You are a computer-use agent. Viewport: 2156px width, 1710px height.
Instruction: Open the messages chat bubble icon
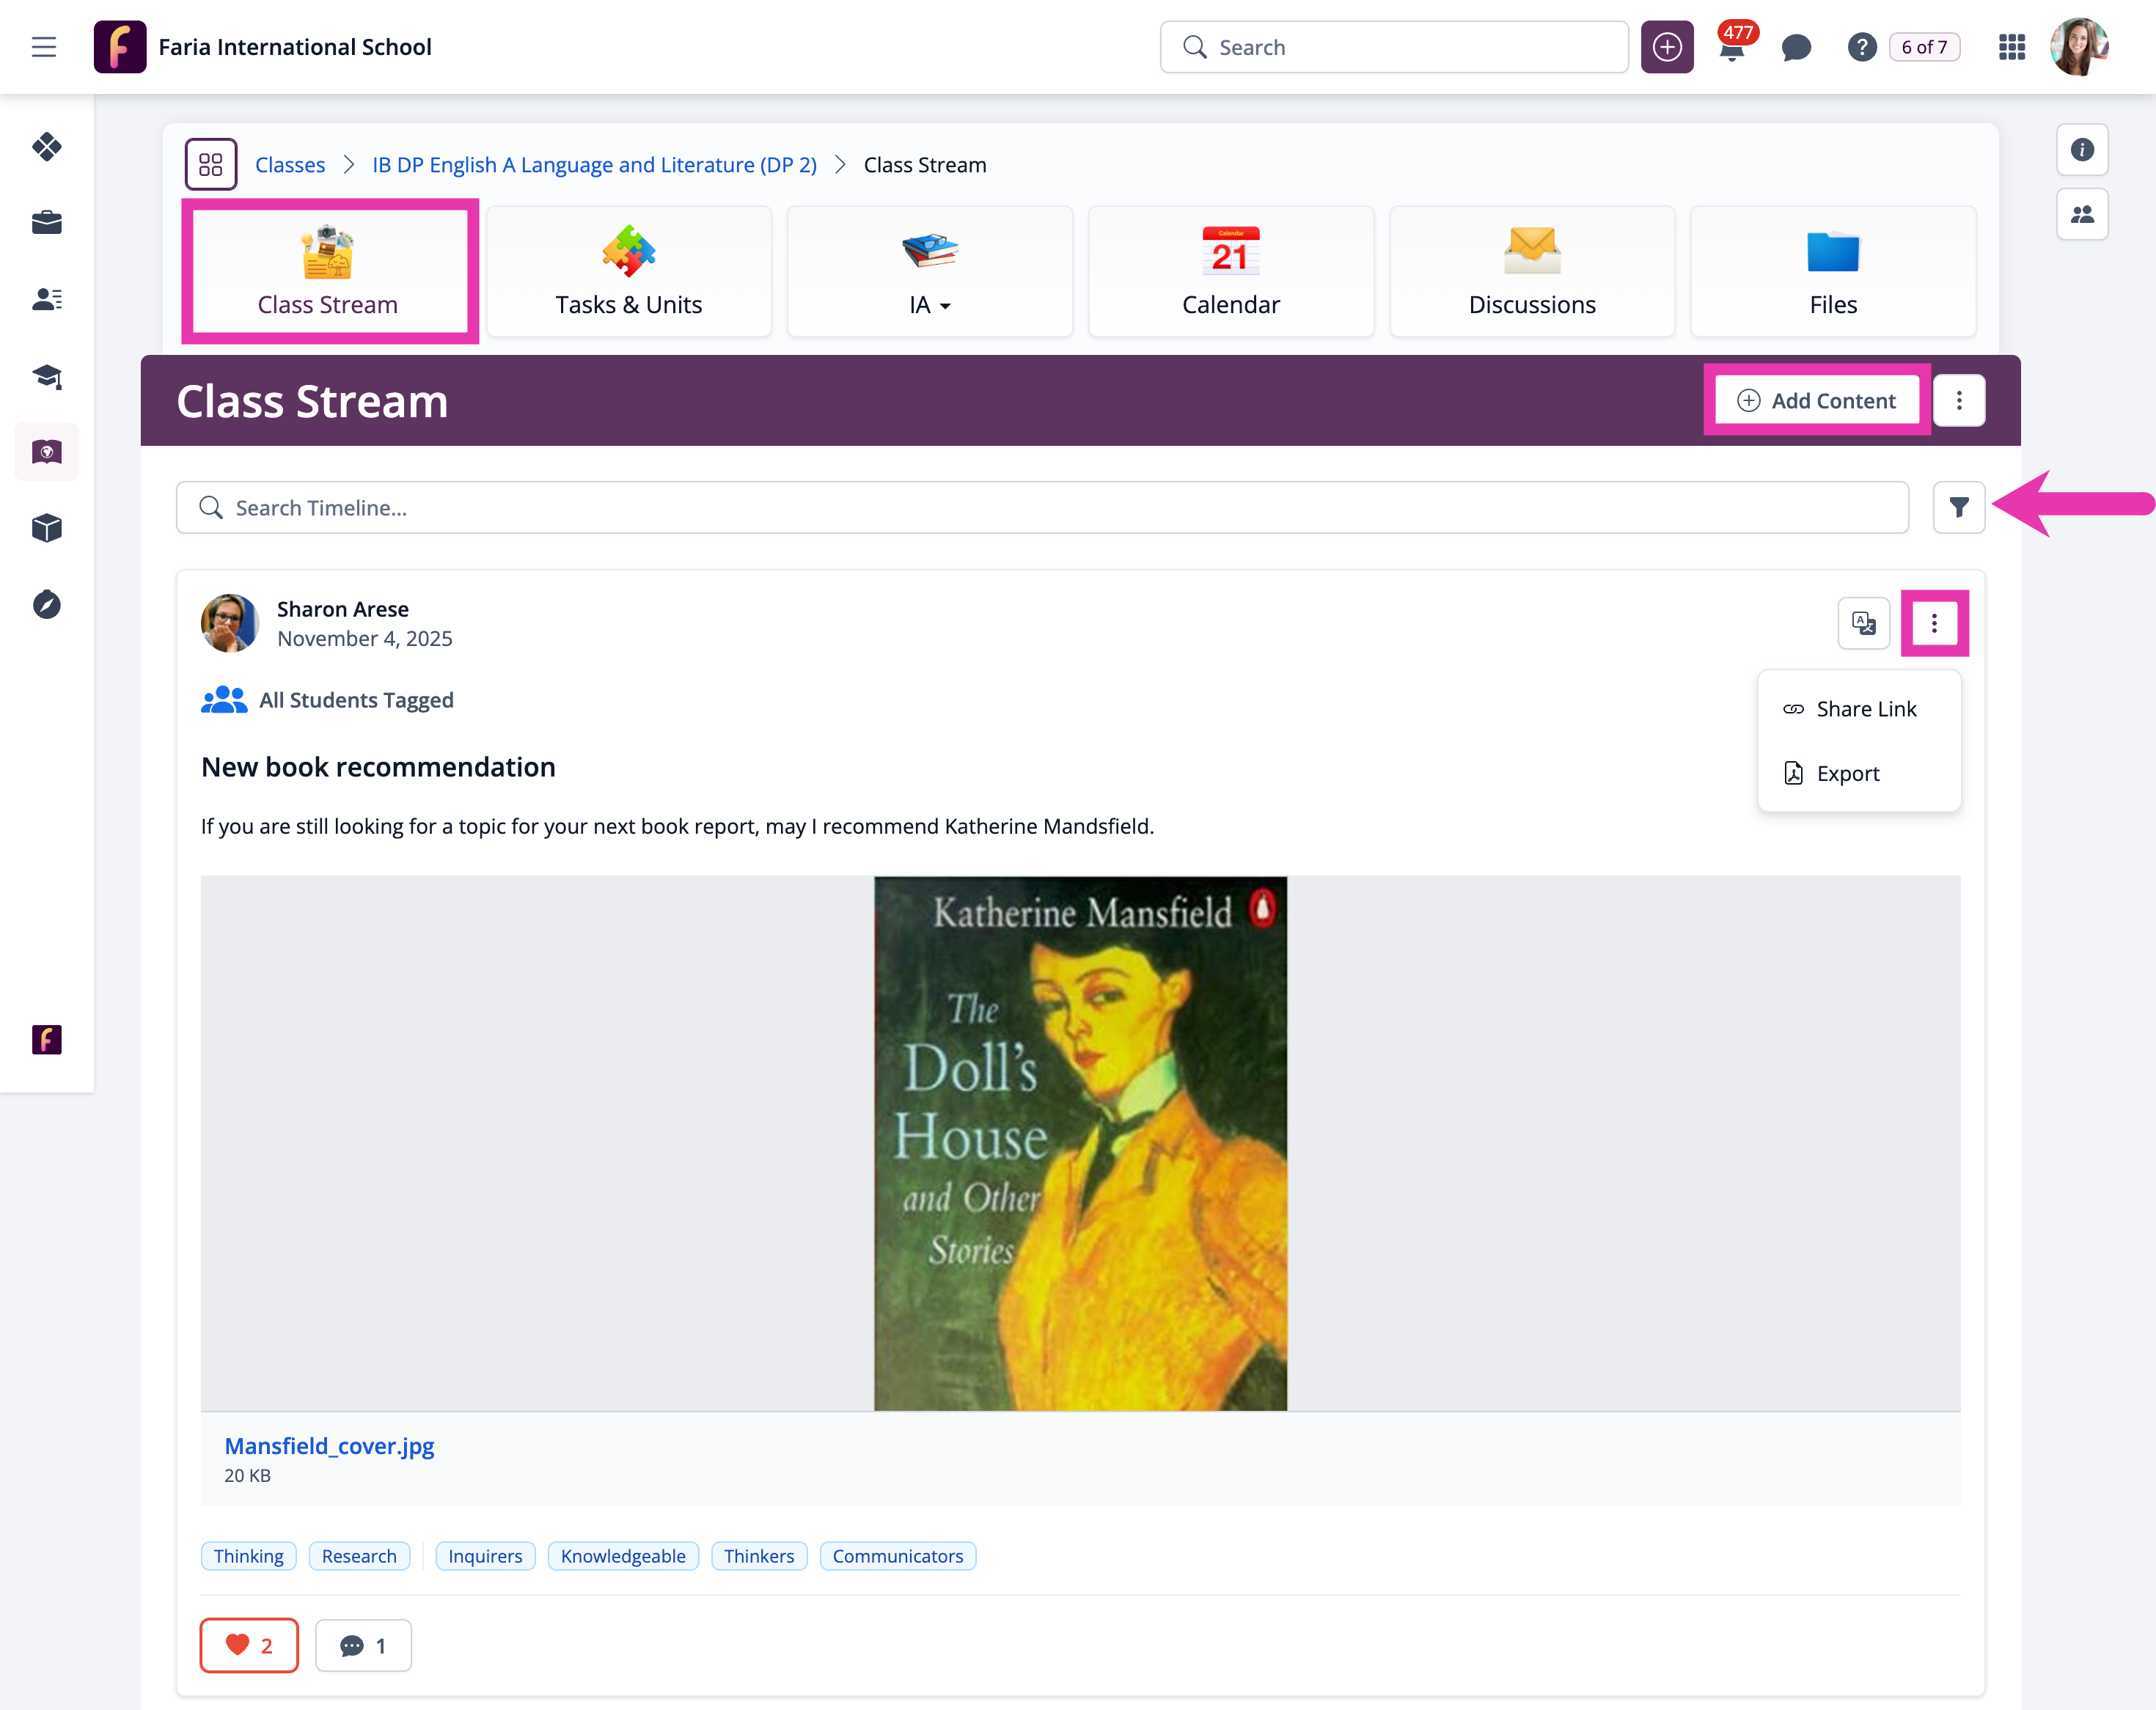1797,47
